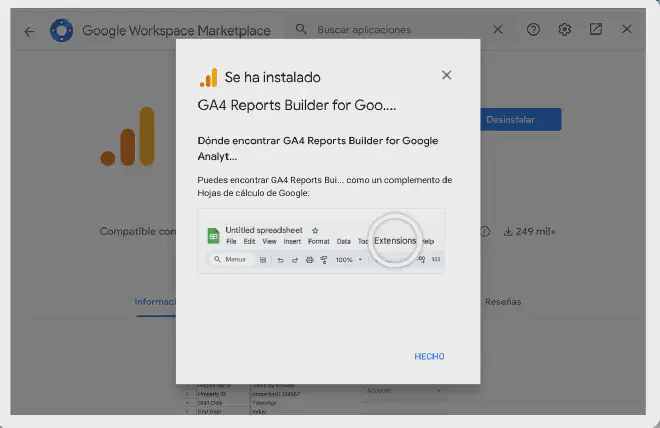Click the paint format icon in preview
Viewport: 660px width, 428px height.
[324, 260]
